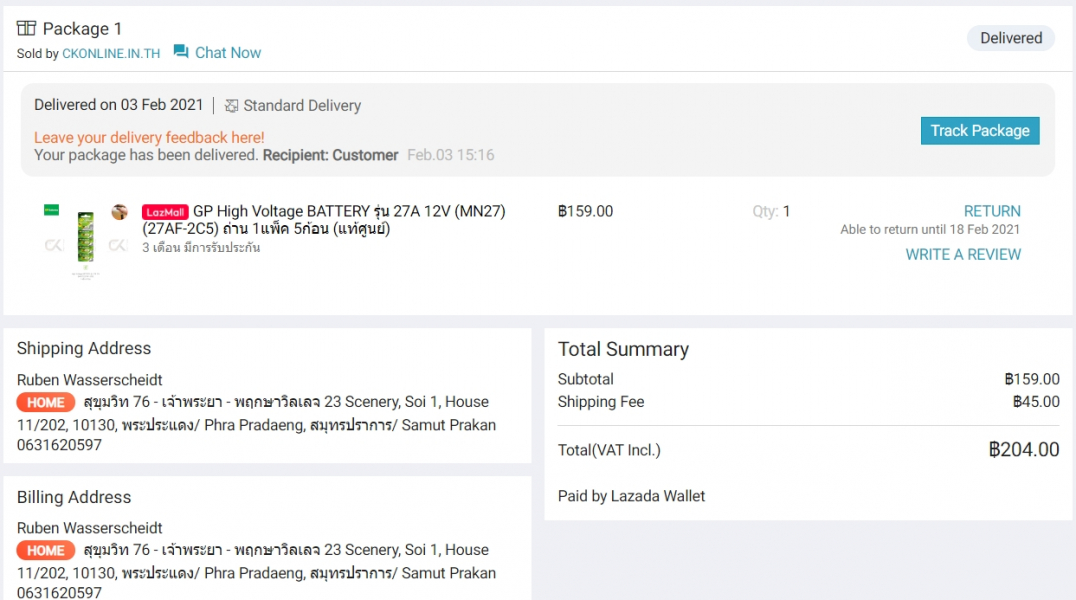Click the Subtotal amount ฿159.00

point(1032,379)
